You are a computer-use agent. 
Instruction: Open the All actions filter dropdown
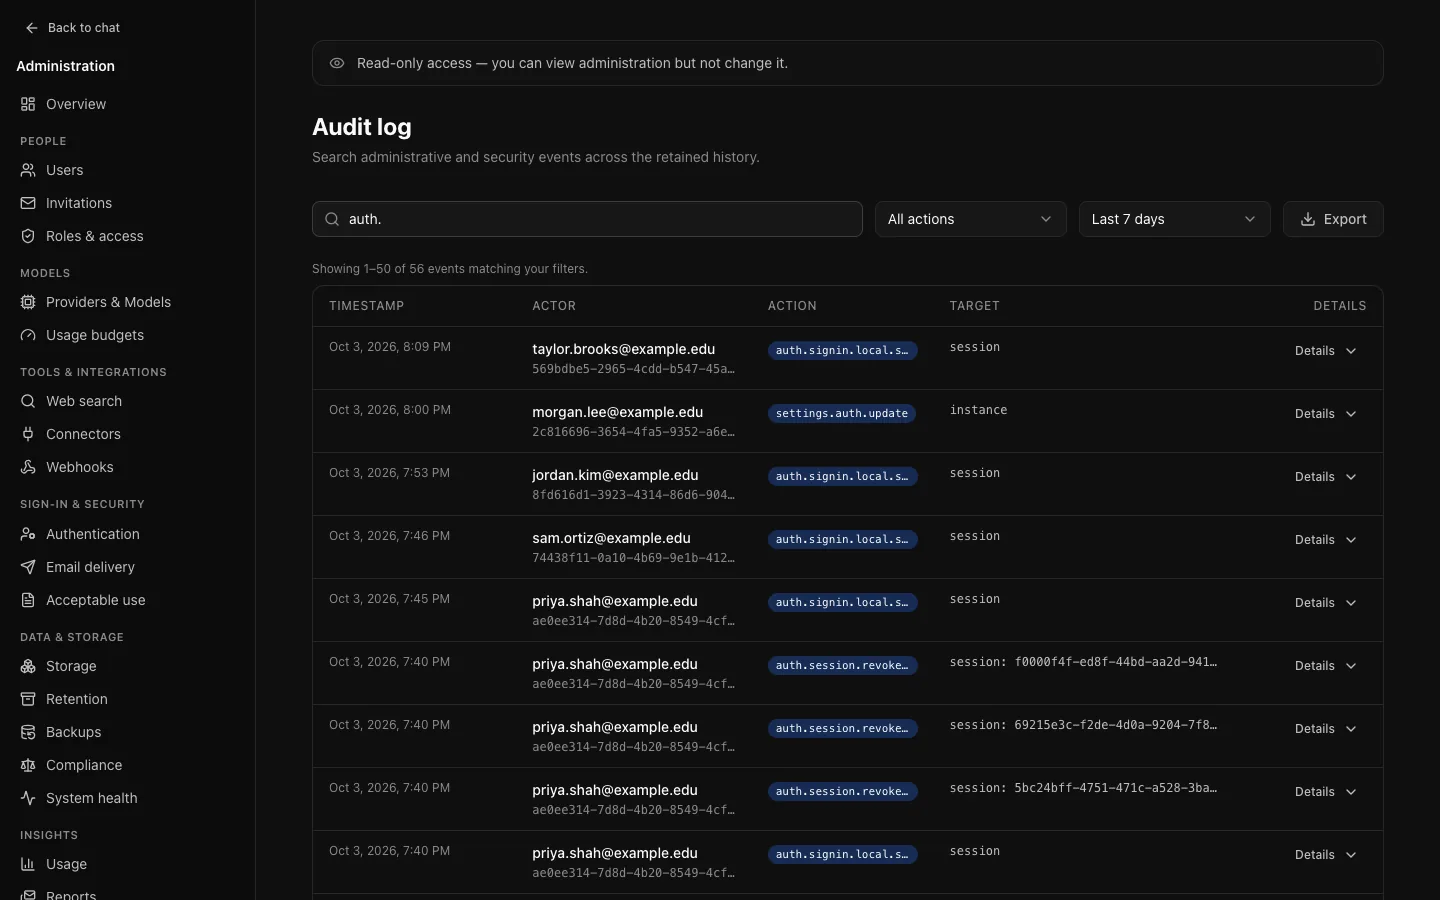970,219
